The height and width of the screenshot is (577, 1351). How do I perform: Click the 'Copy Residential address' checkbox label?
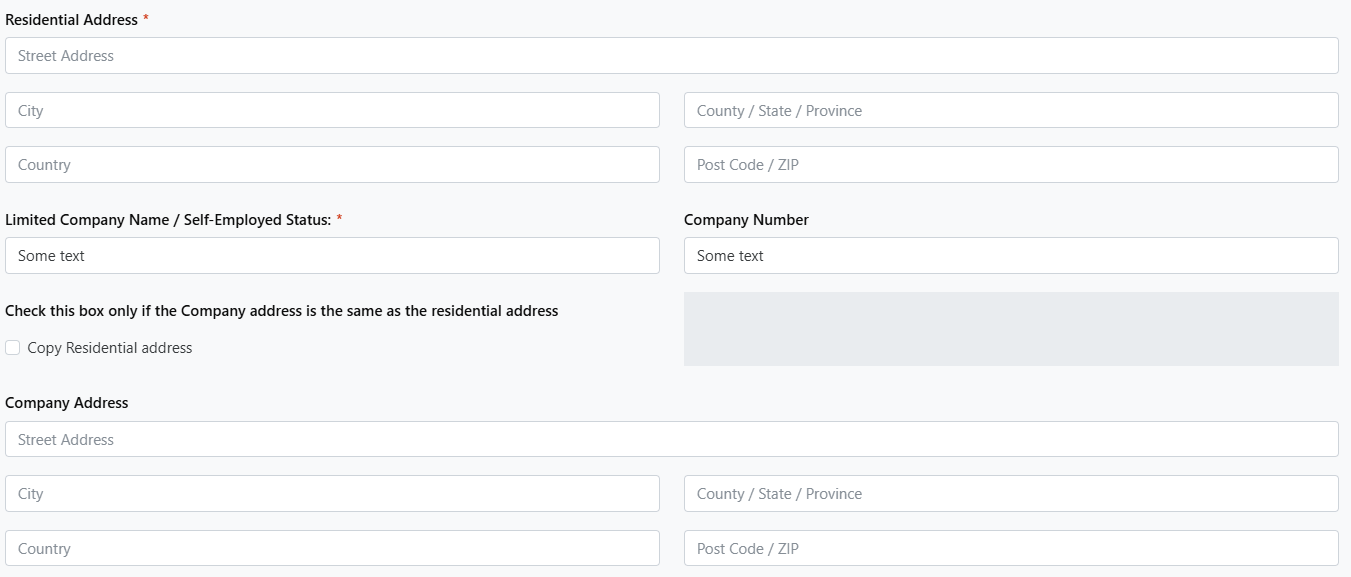(110, 348)
